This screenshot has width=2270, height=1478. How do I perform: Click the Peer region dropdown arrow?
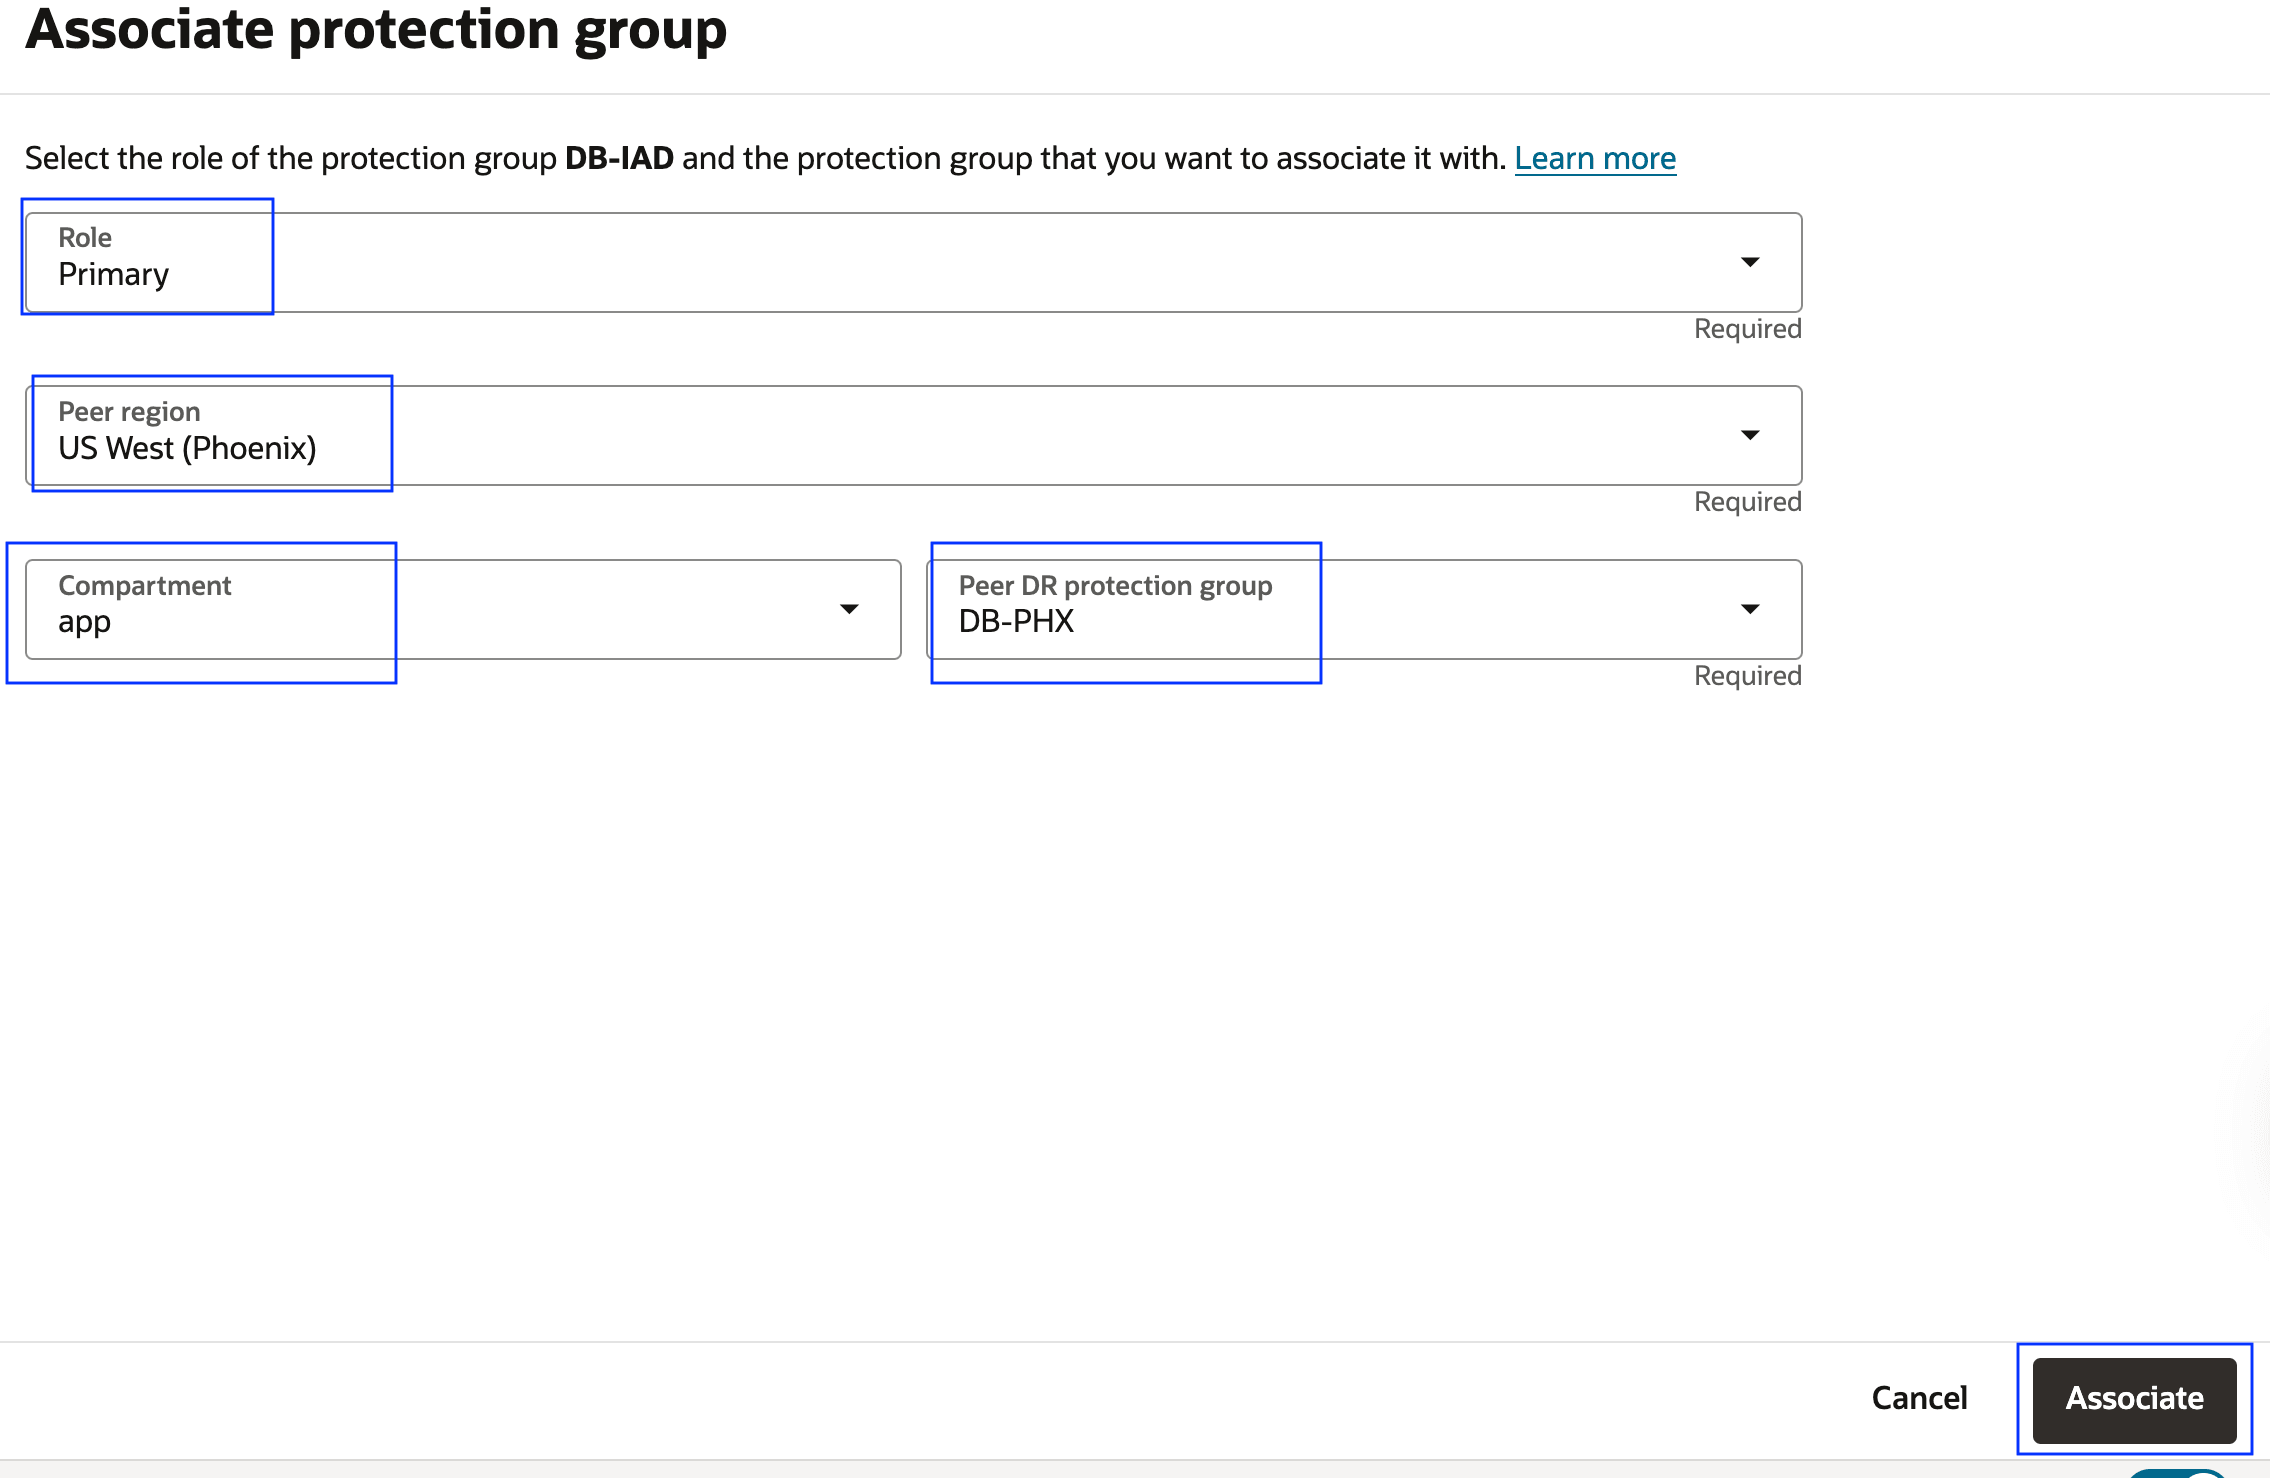1749,435
